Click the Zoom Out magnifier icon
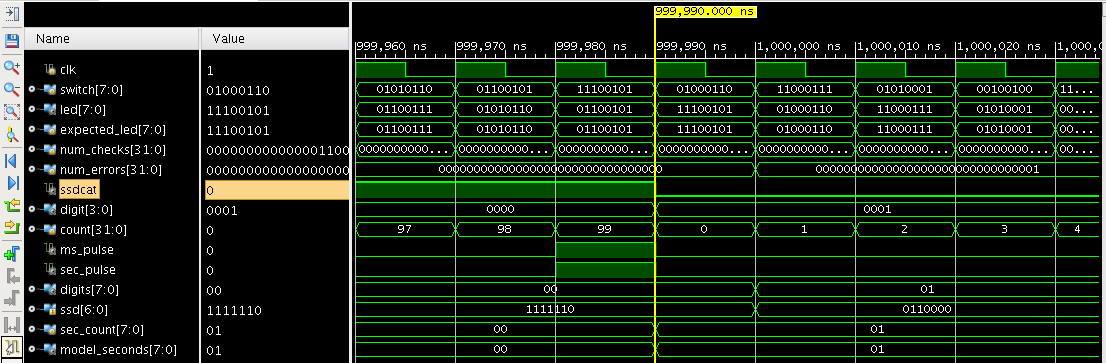This screenshot has width=1106, height=363. click(11, 89)
